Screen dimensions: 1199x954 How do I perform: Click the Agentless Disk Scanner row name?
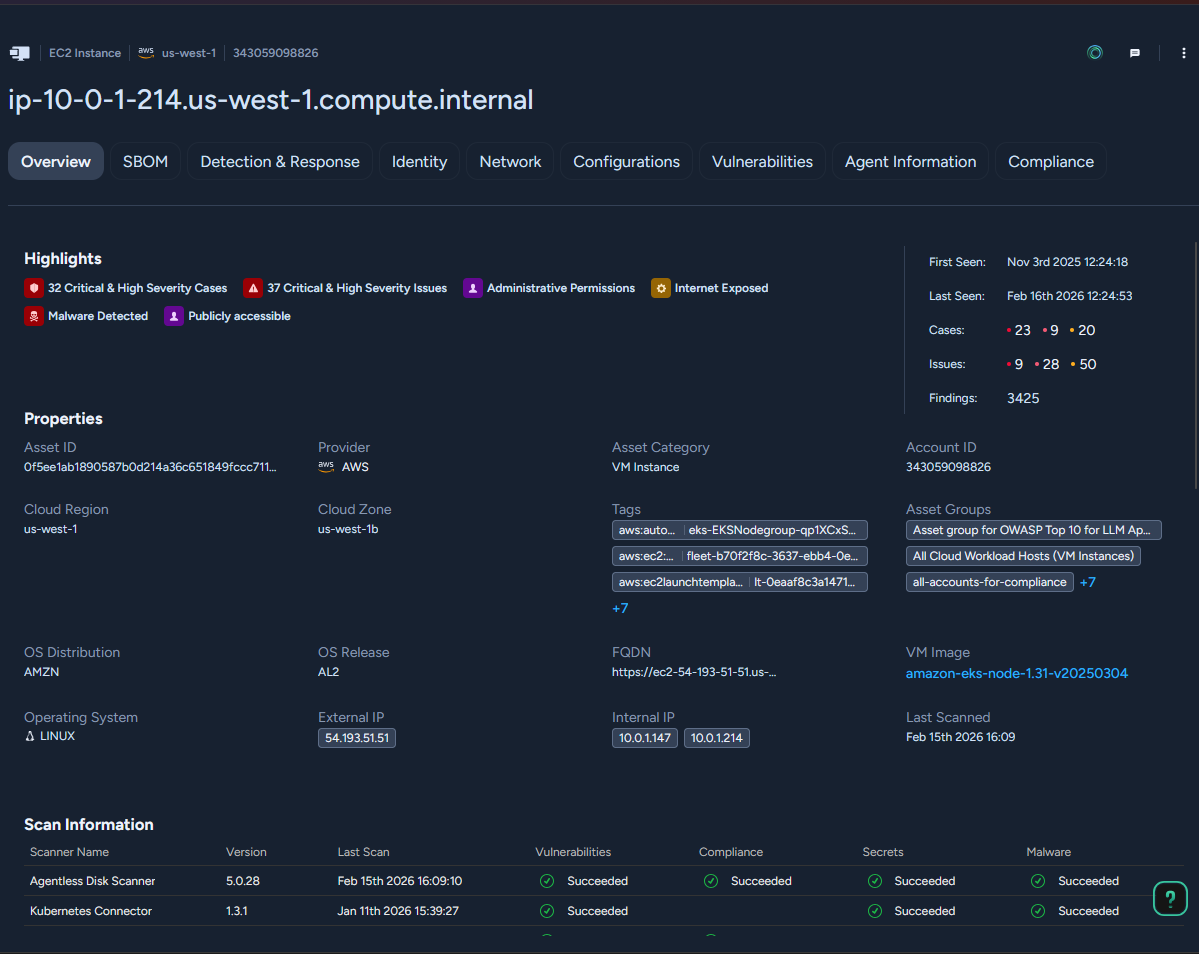tap(93, 881)
